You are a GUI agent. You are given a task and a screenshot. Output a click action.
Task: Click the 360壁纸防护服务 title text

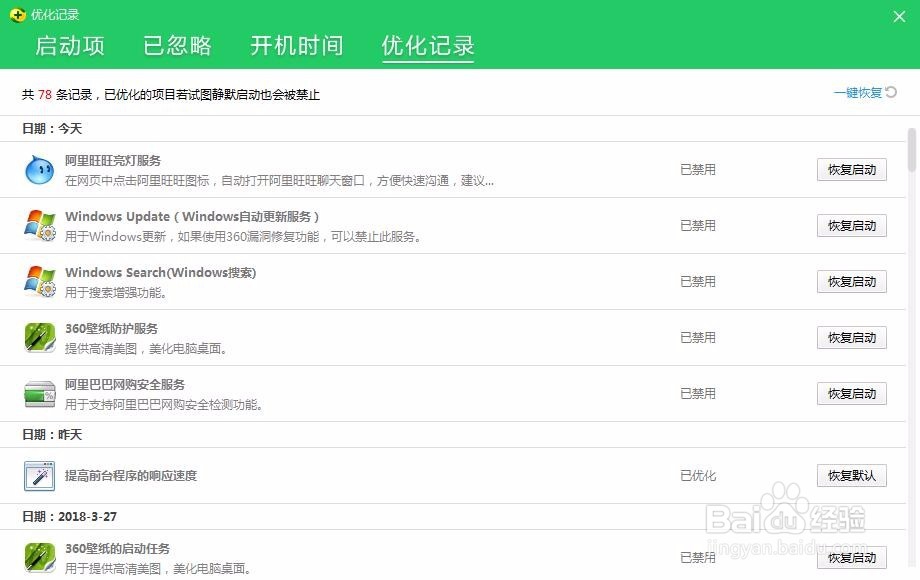tap(111, 328)
